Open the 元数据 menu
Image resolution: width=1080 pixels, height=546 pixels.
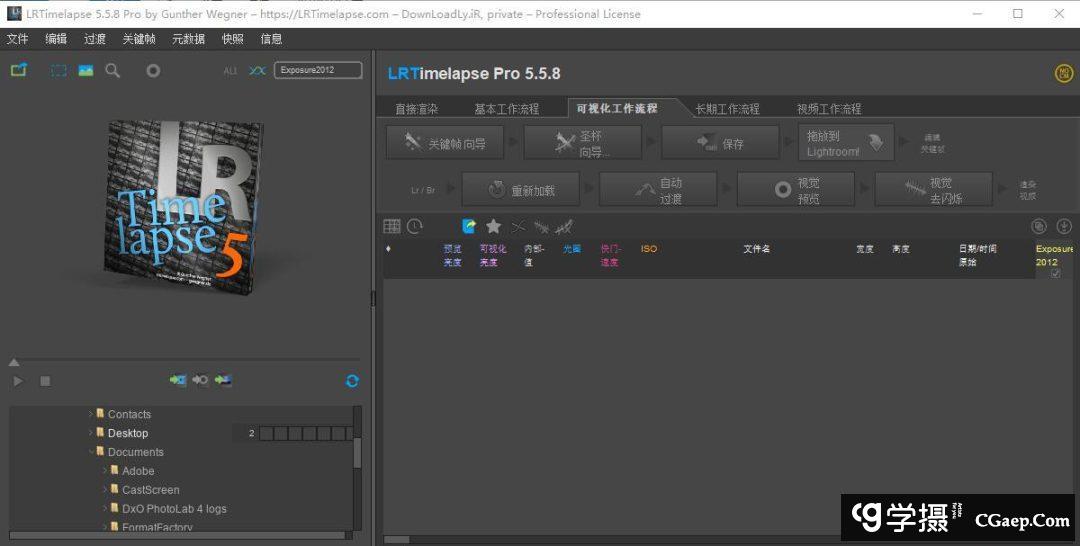tap(189, 39)
